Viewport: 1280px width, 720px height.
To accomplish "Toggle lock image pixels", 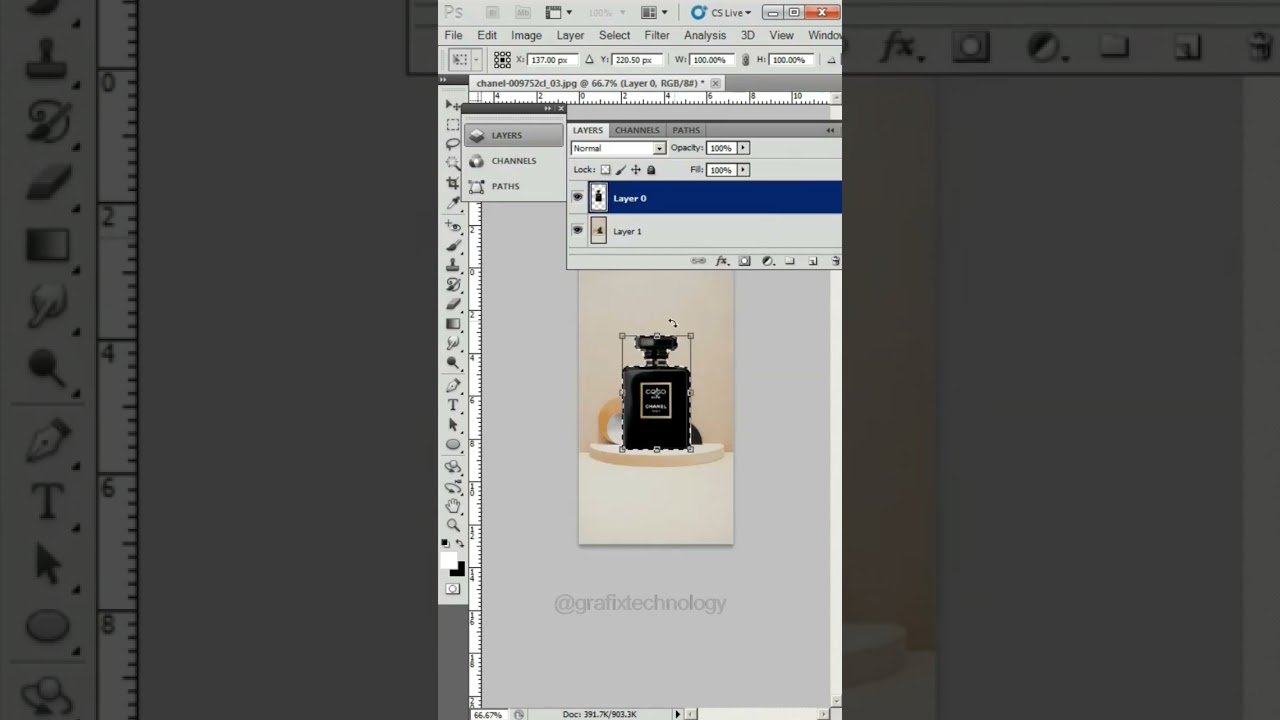I will (621, 170).
